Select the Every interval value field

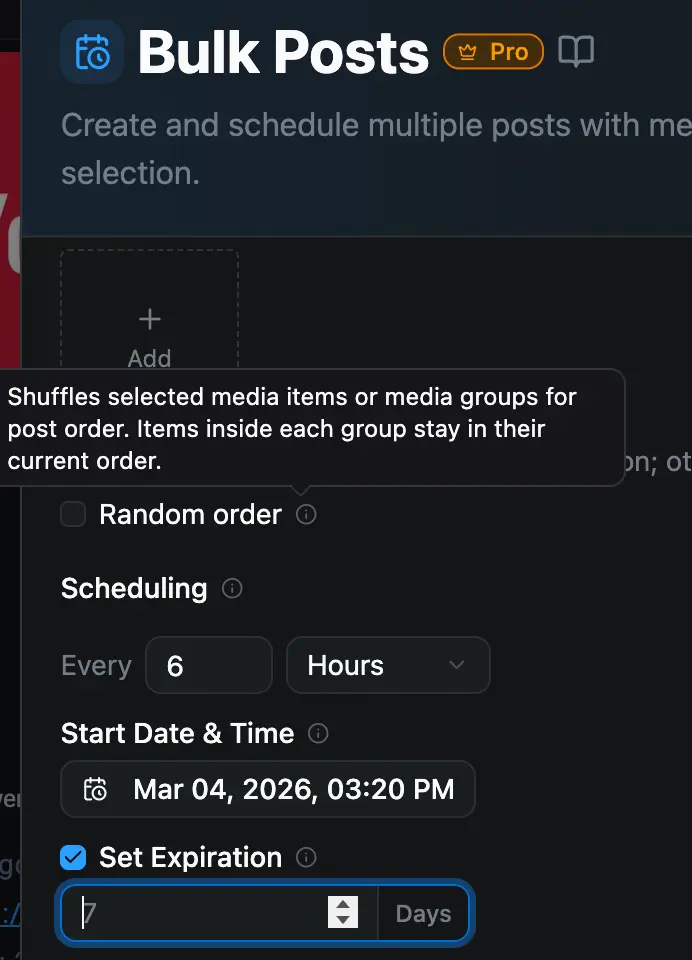pyautogui.click(x=209, y=665)
